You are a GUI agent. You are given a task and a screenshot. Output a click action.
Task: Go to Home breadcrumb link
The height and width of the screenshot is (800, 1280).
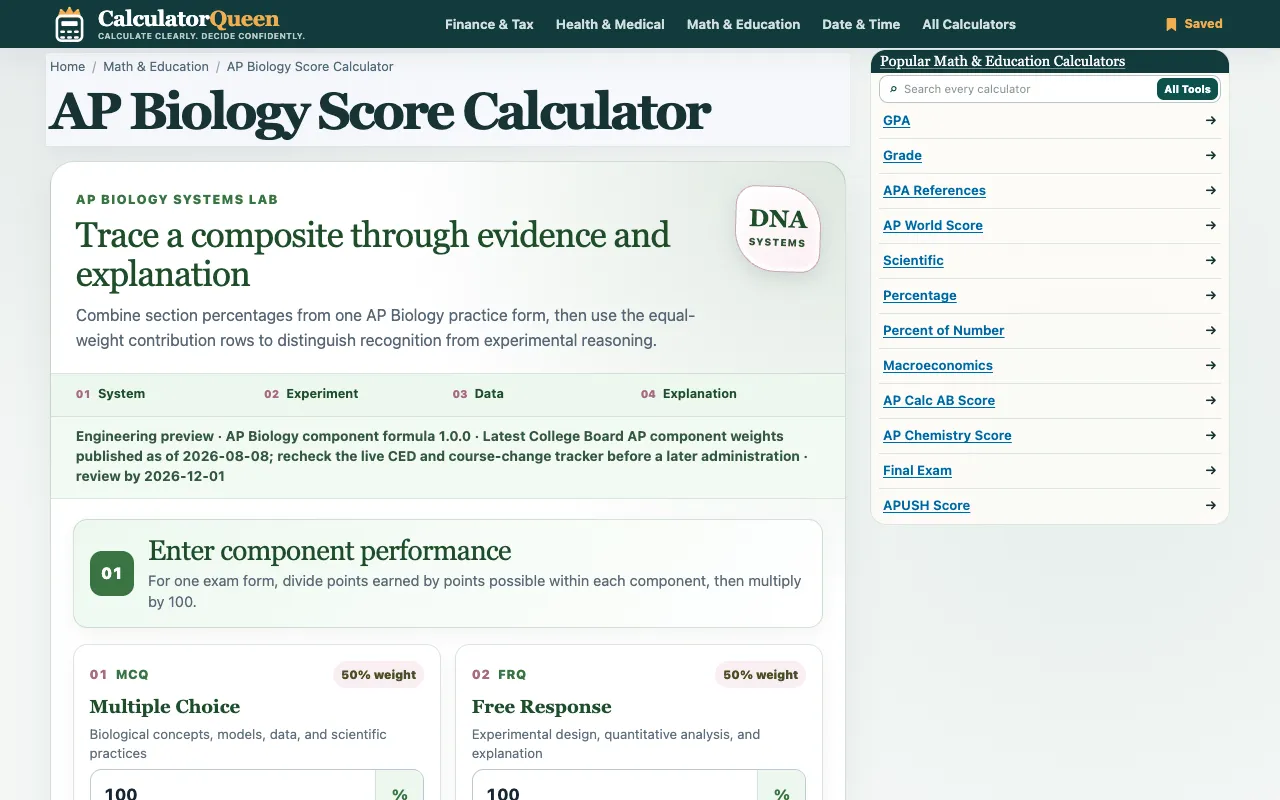68,67
